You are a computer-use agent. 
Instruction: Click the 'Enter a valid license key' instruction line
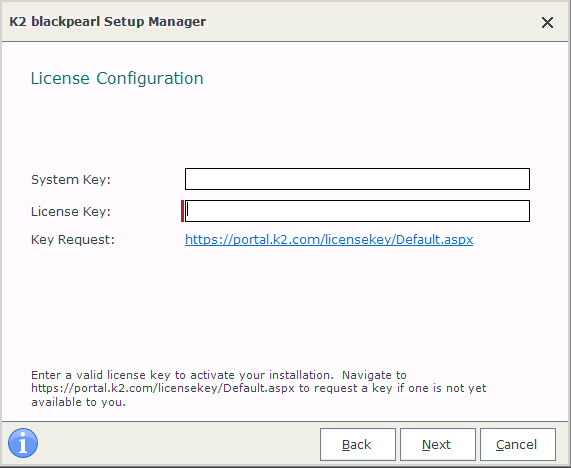tap(219, 375)
